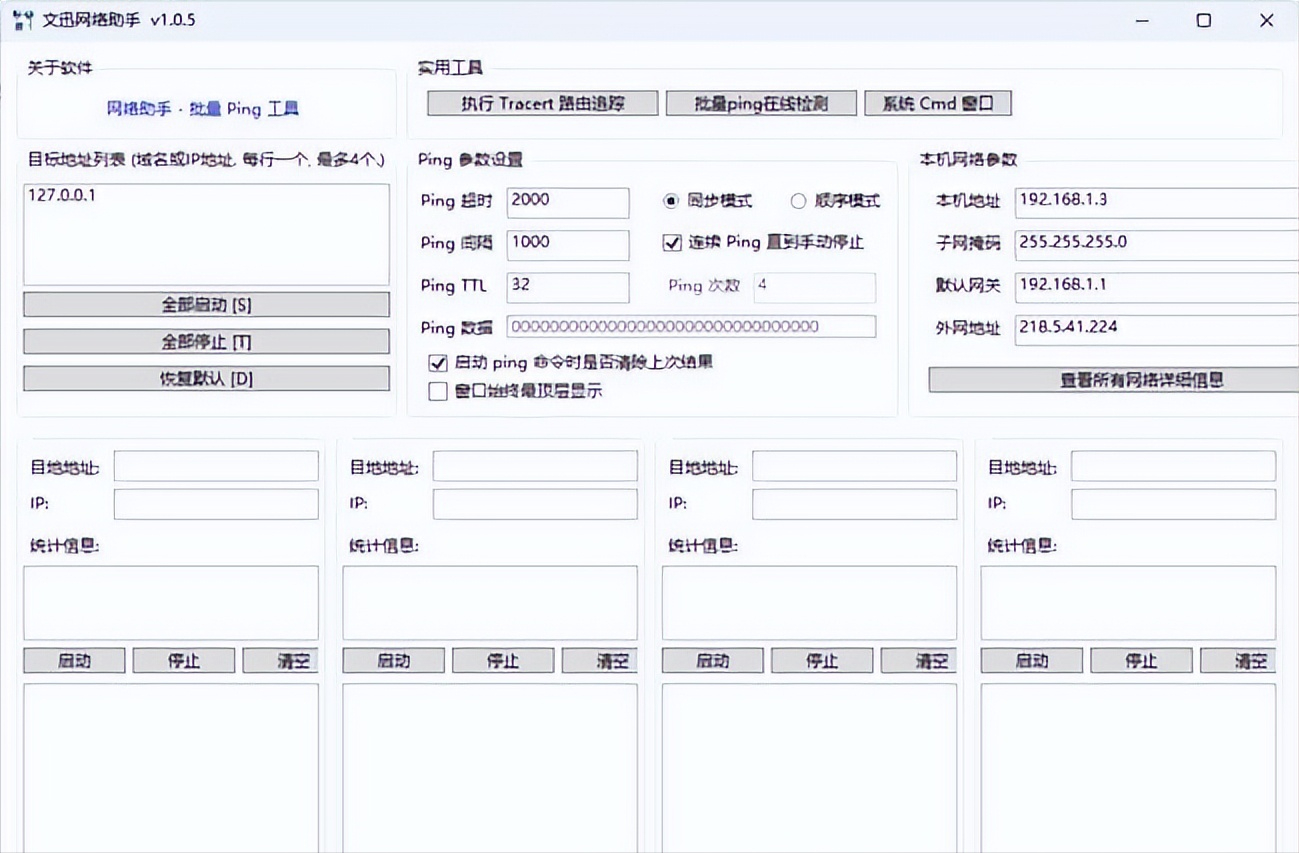
Task: Click 清空 in the first ping panel
Action: 281,661
